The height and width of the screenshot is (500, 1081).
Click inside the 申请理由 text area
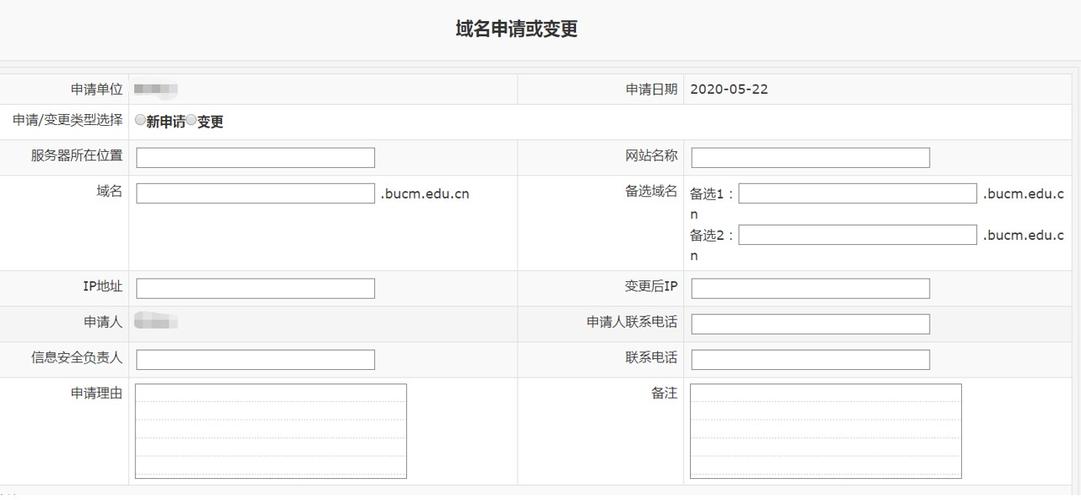point(271,431)
